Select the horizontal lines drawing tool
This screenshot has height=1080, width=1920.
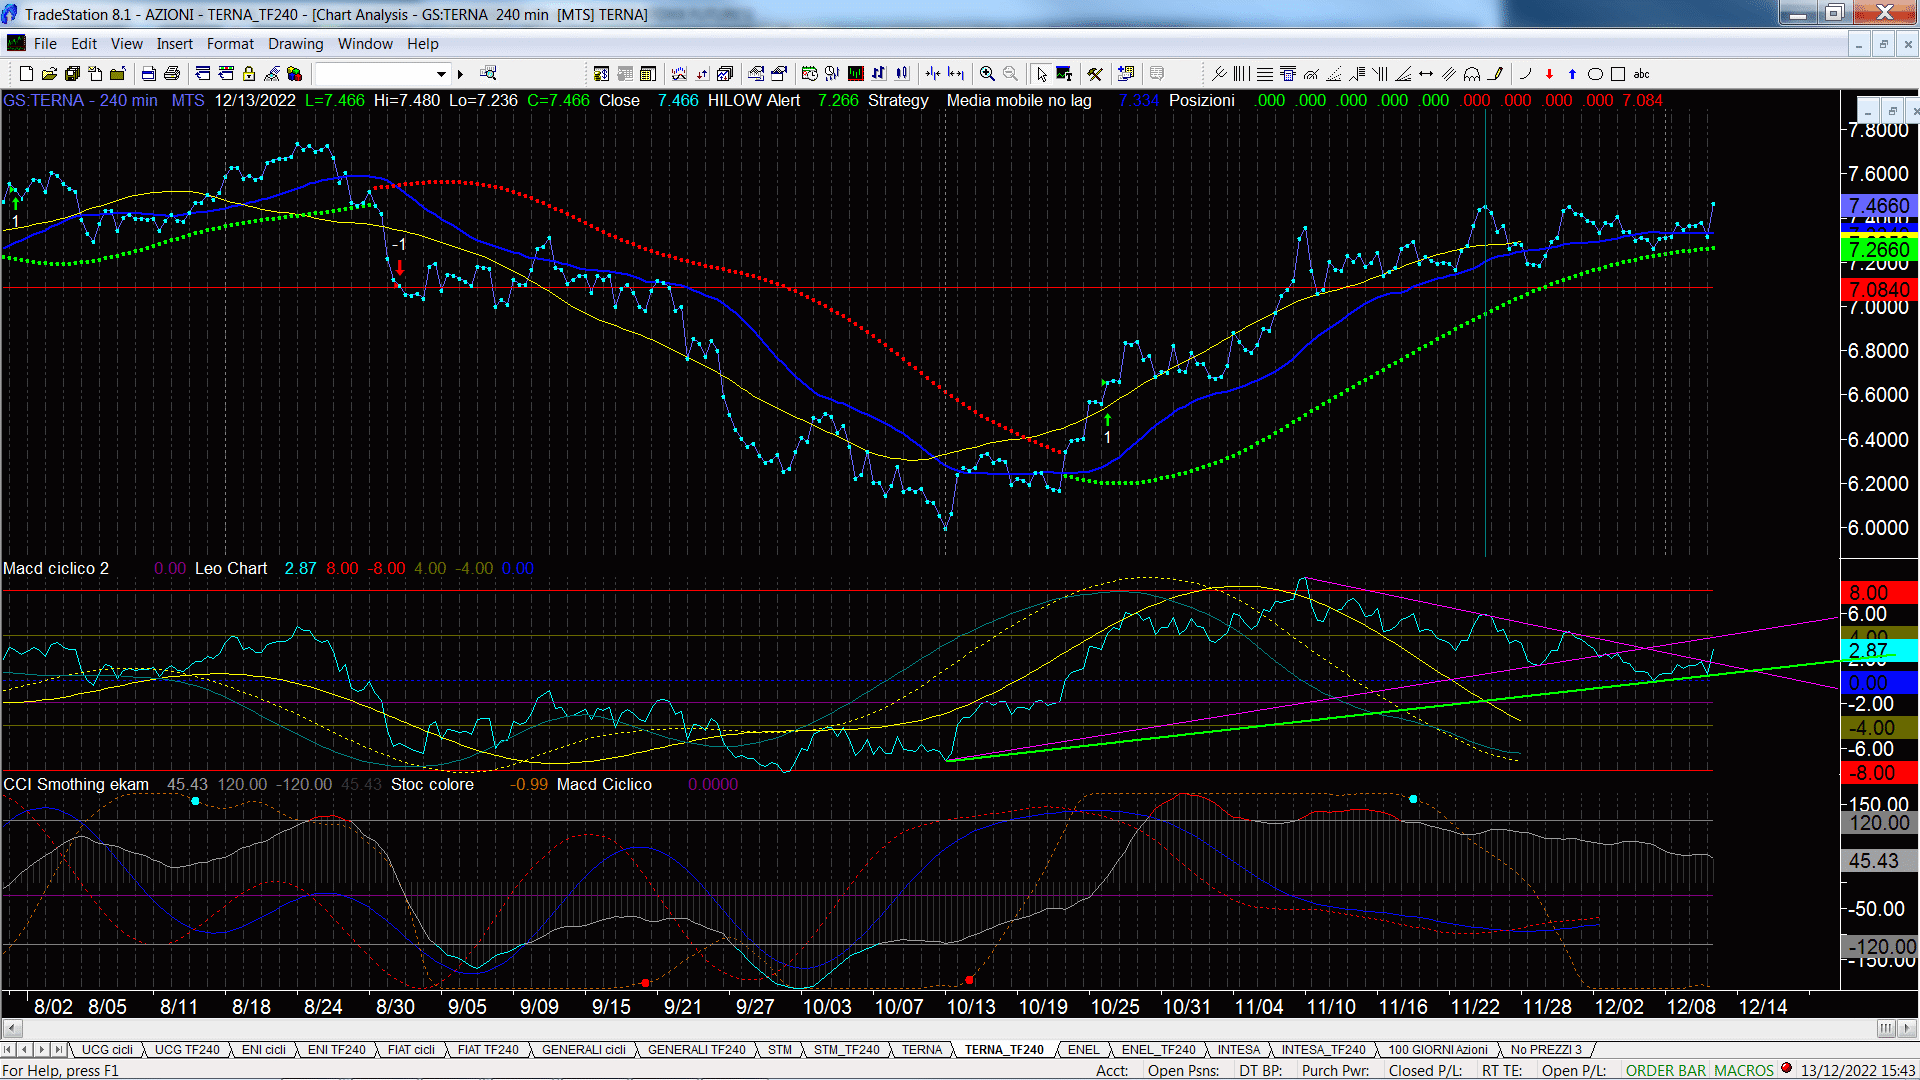(x=1265, y=74)
